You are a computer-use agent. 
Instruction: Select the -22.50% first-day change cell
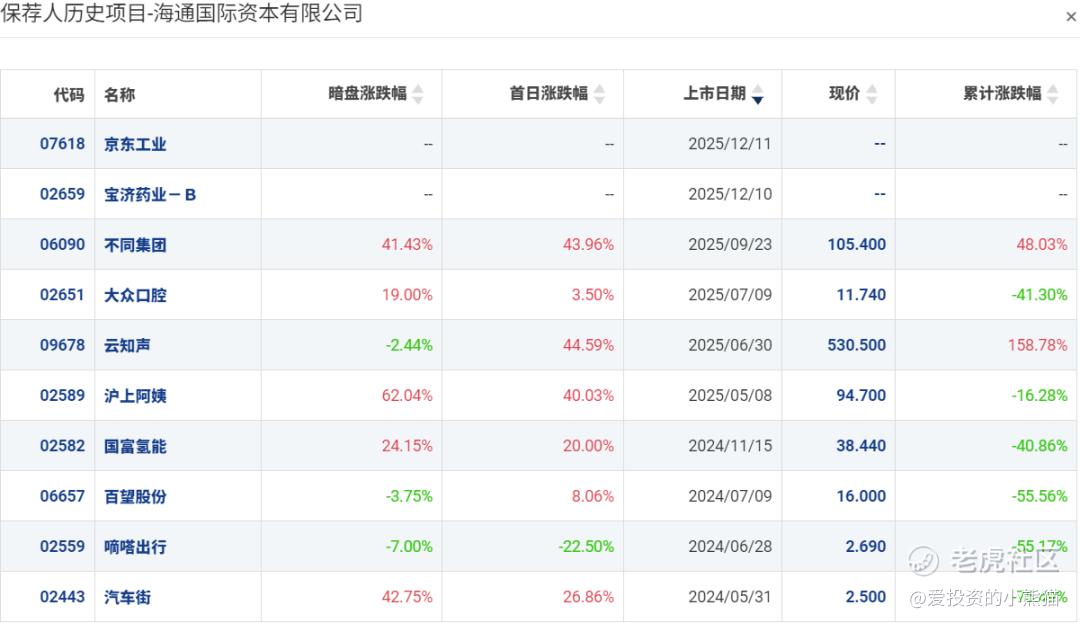click(x=586, y=546)
